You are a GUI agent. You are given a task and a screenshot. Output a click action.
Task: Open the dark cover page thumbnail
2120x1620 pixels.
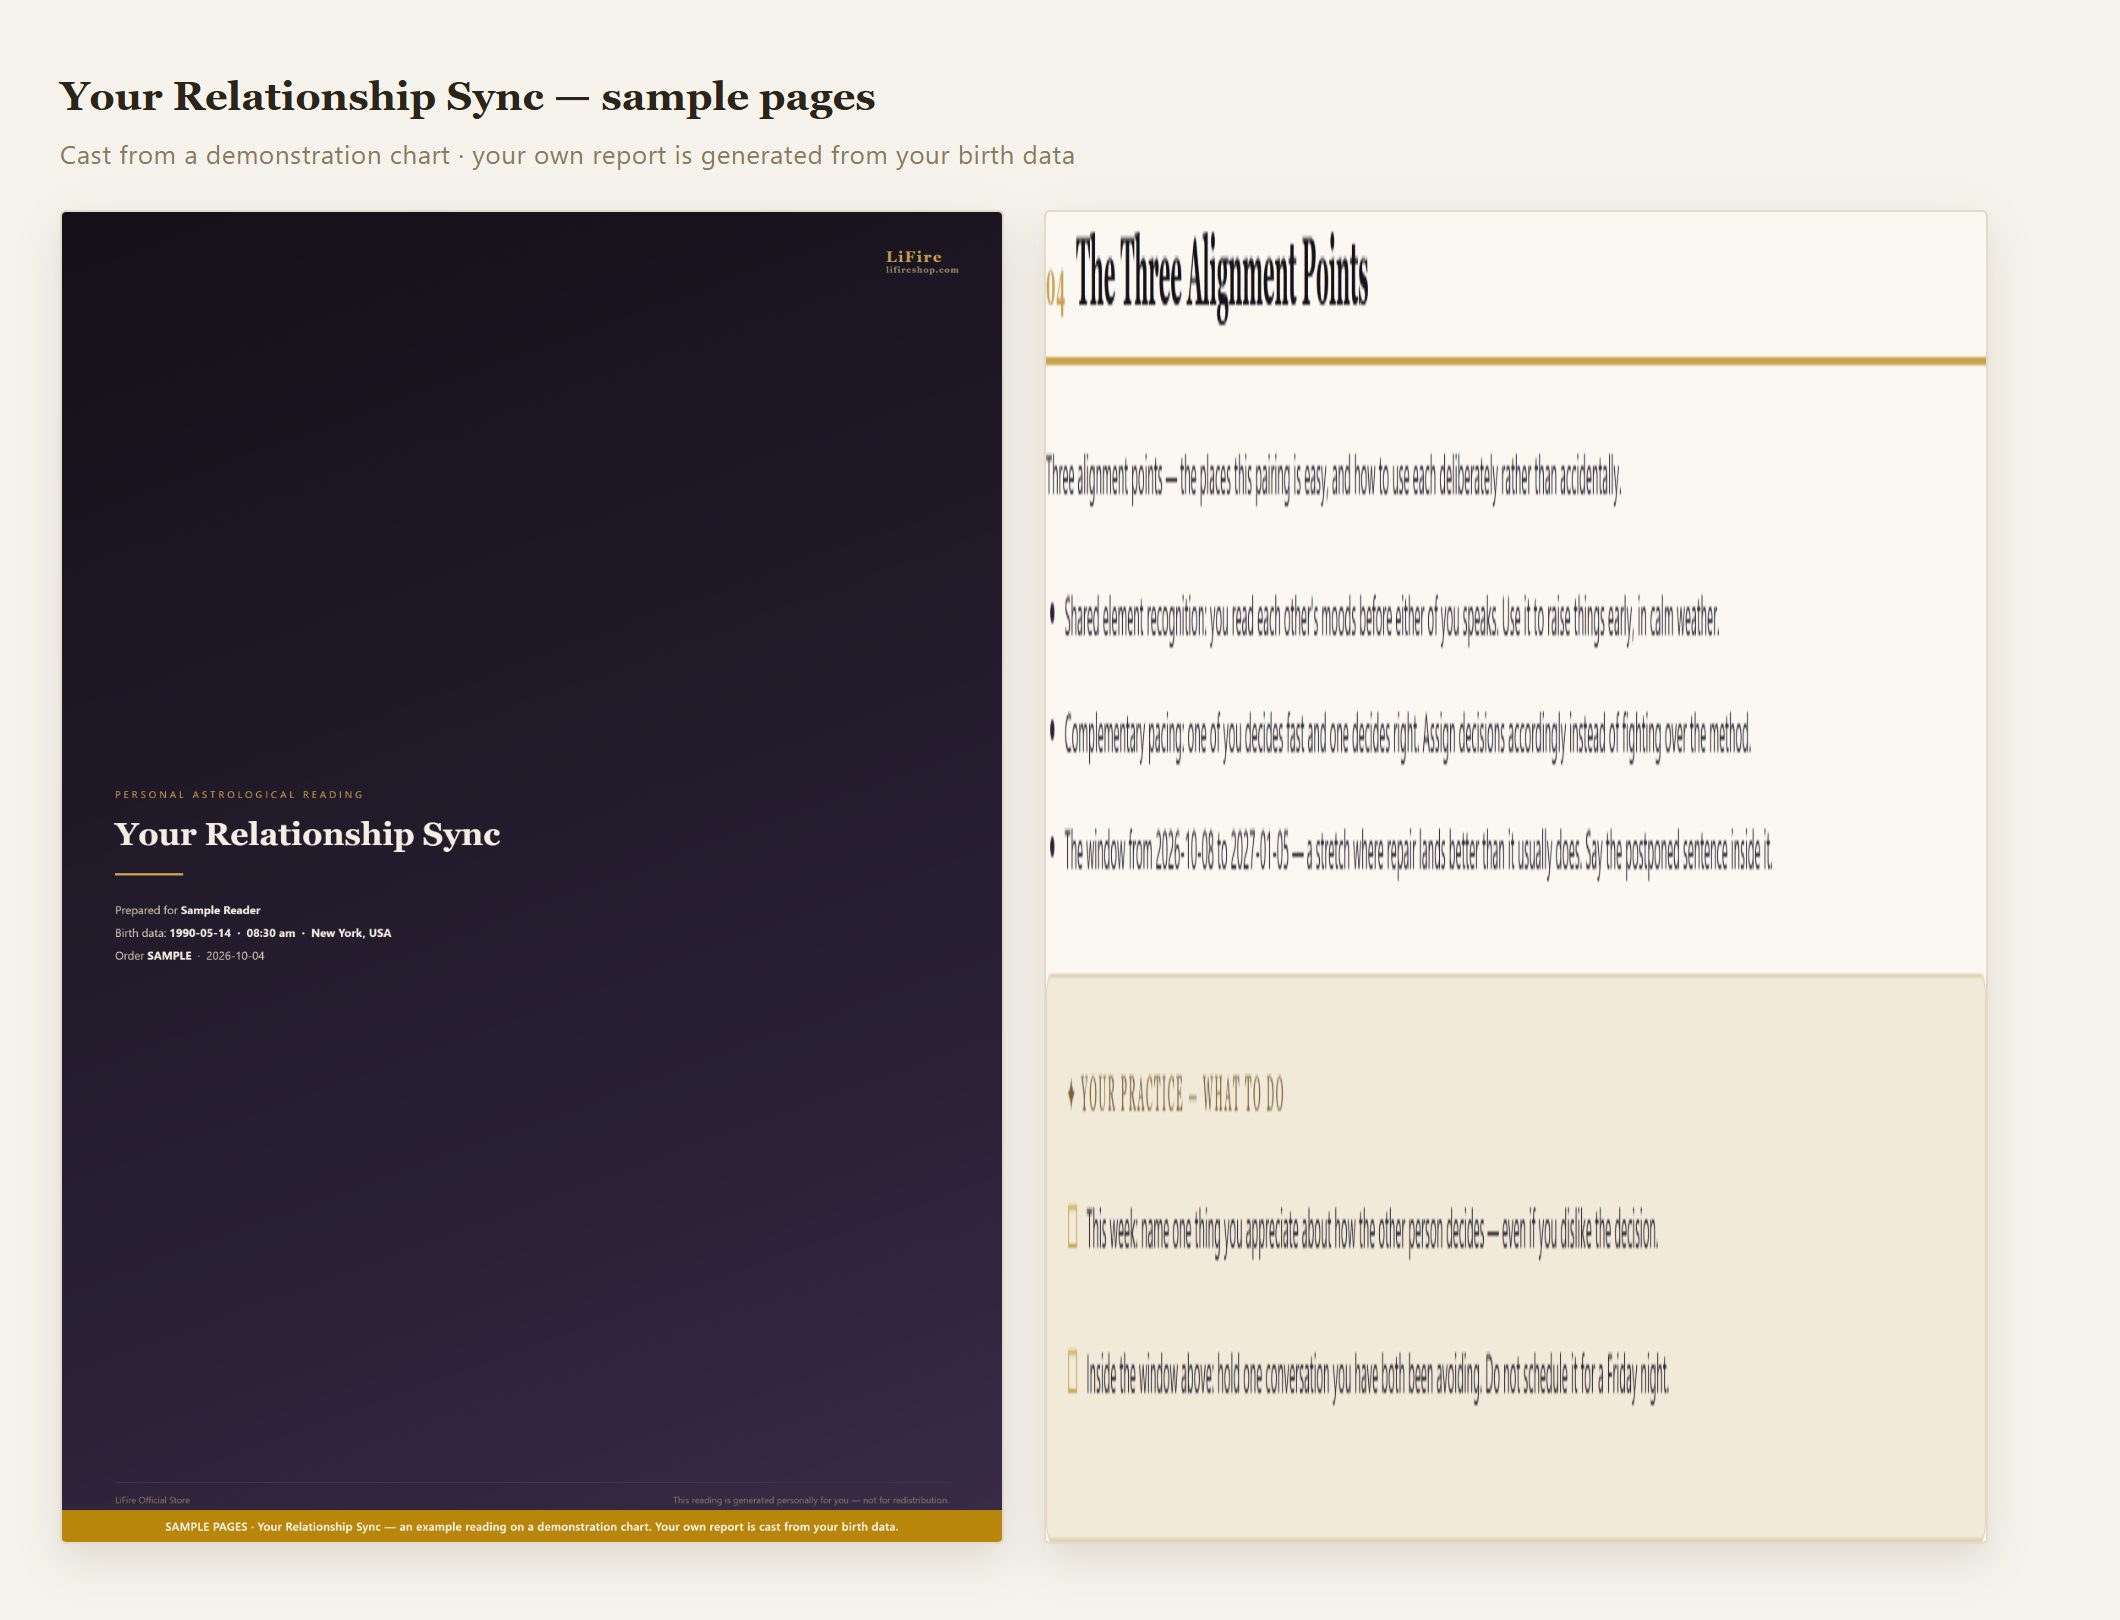531,876
